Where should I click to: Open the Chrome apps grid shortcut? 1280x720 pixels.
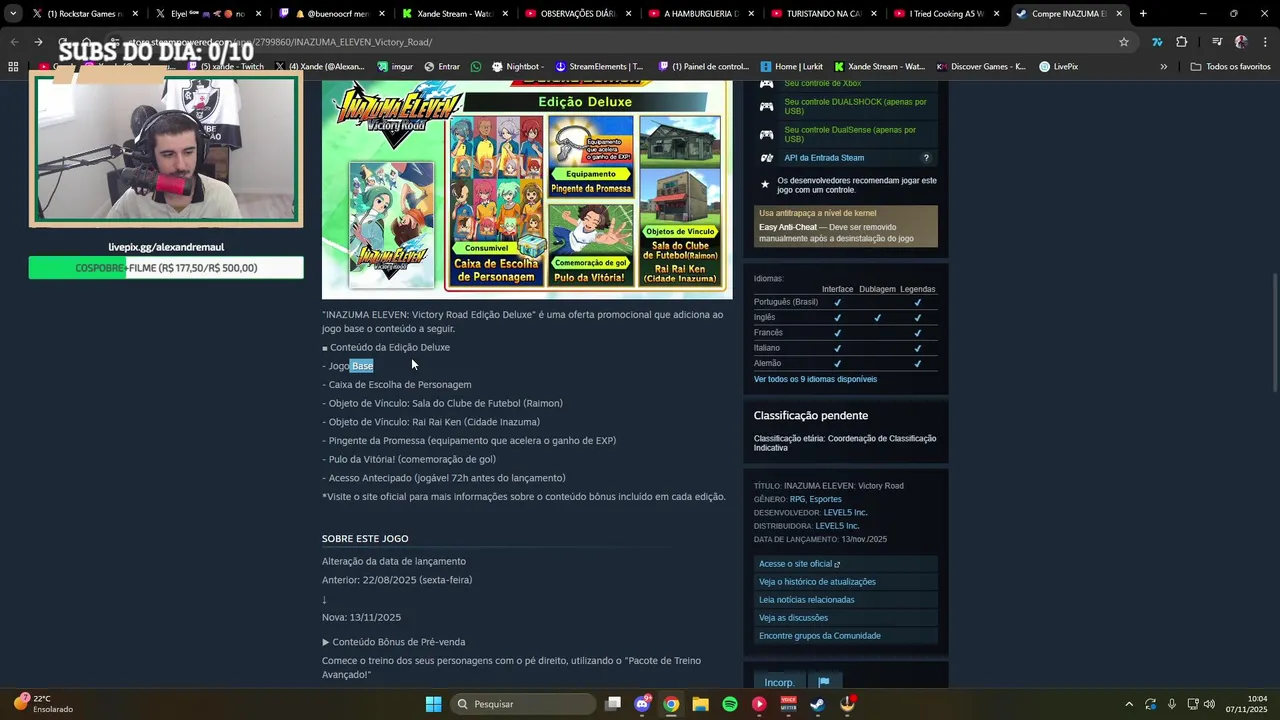click(13, 66)
